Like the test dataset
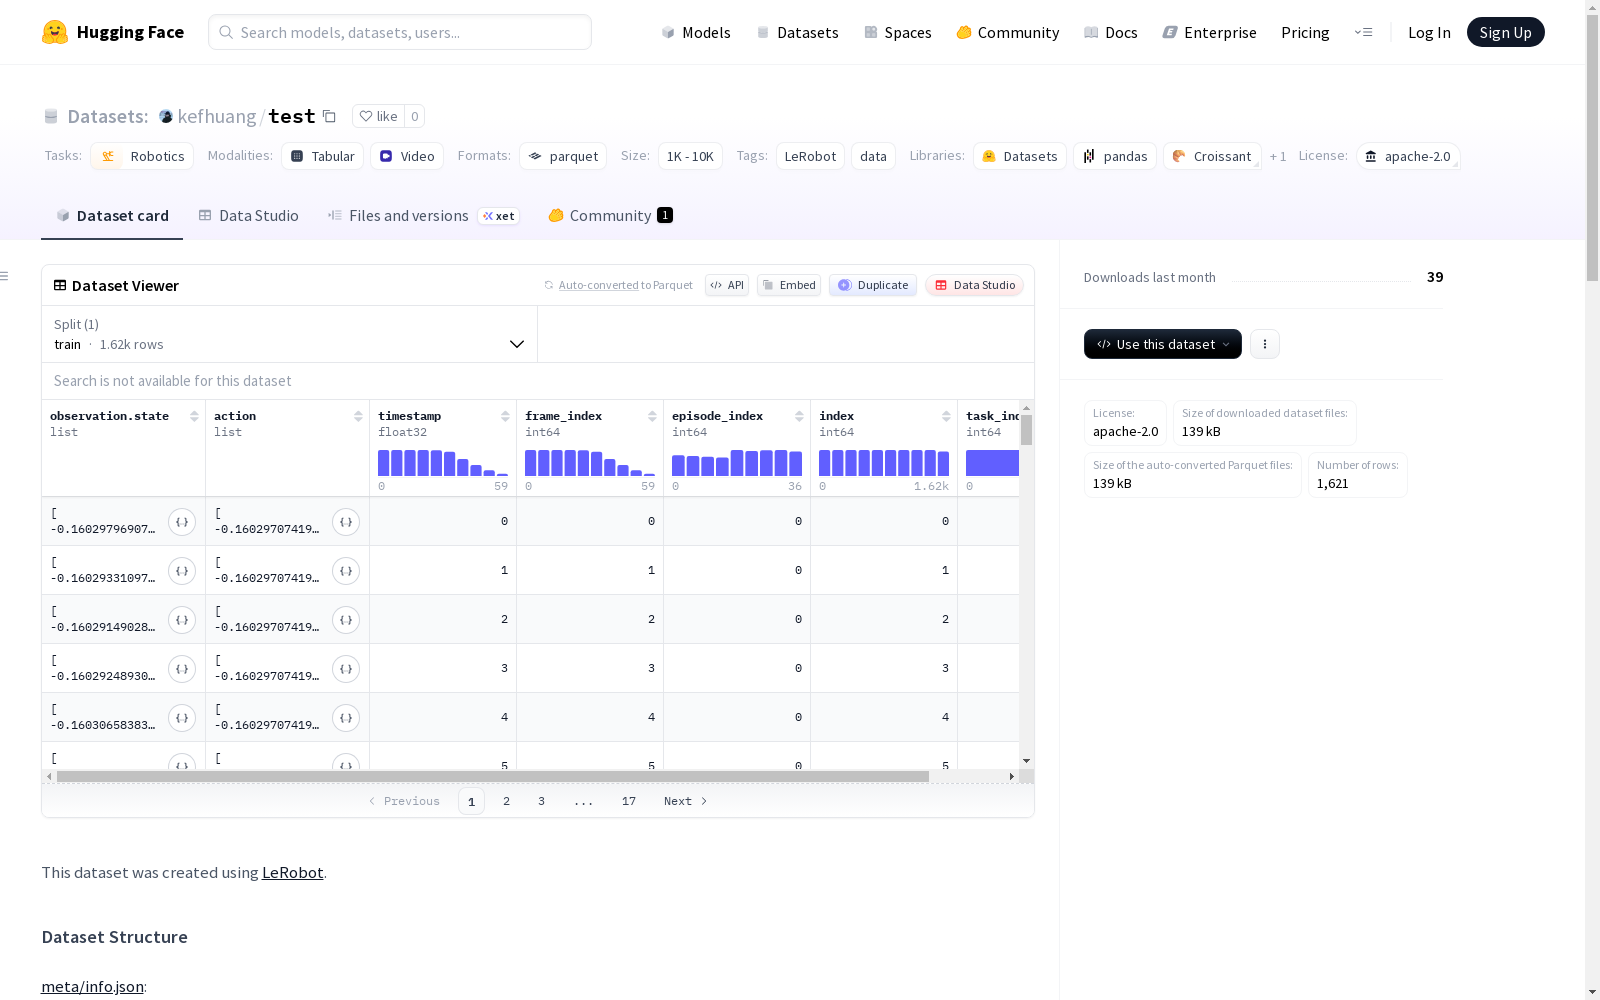Image resolution: width=1600 pixels, height=1000 pixels. coord(378,116)
